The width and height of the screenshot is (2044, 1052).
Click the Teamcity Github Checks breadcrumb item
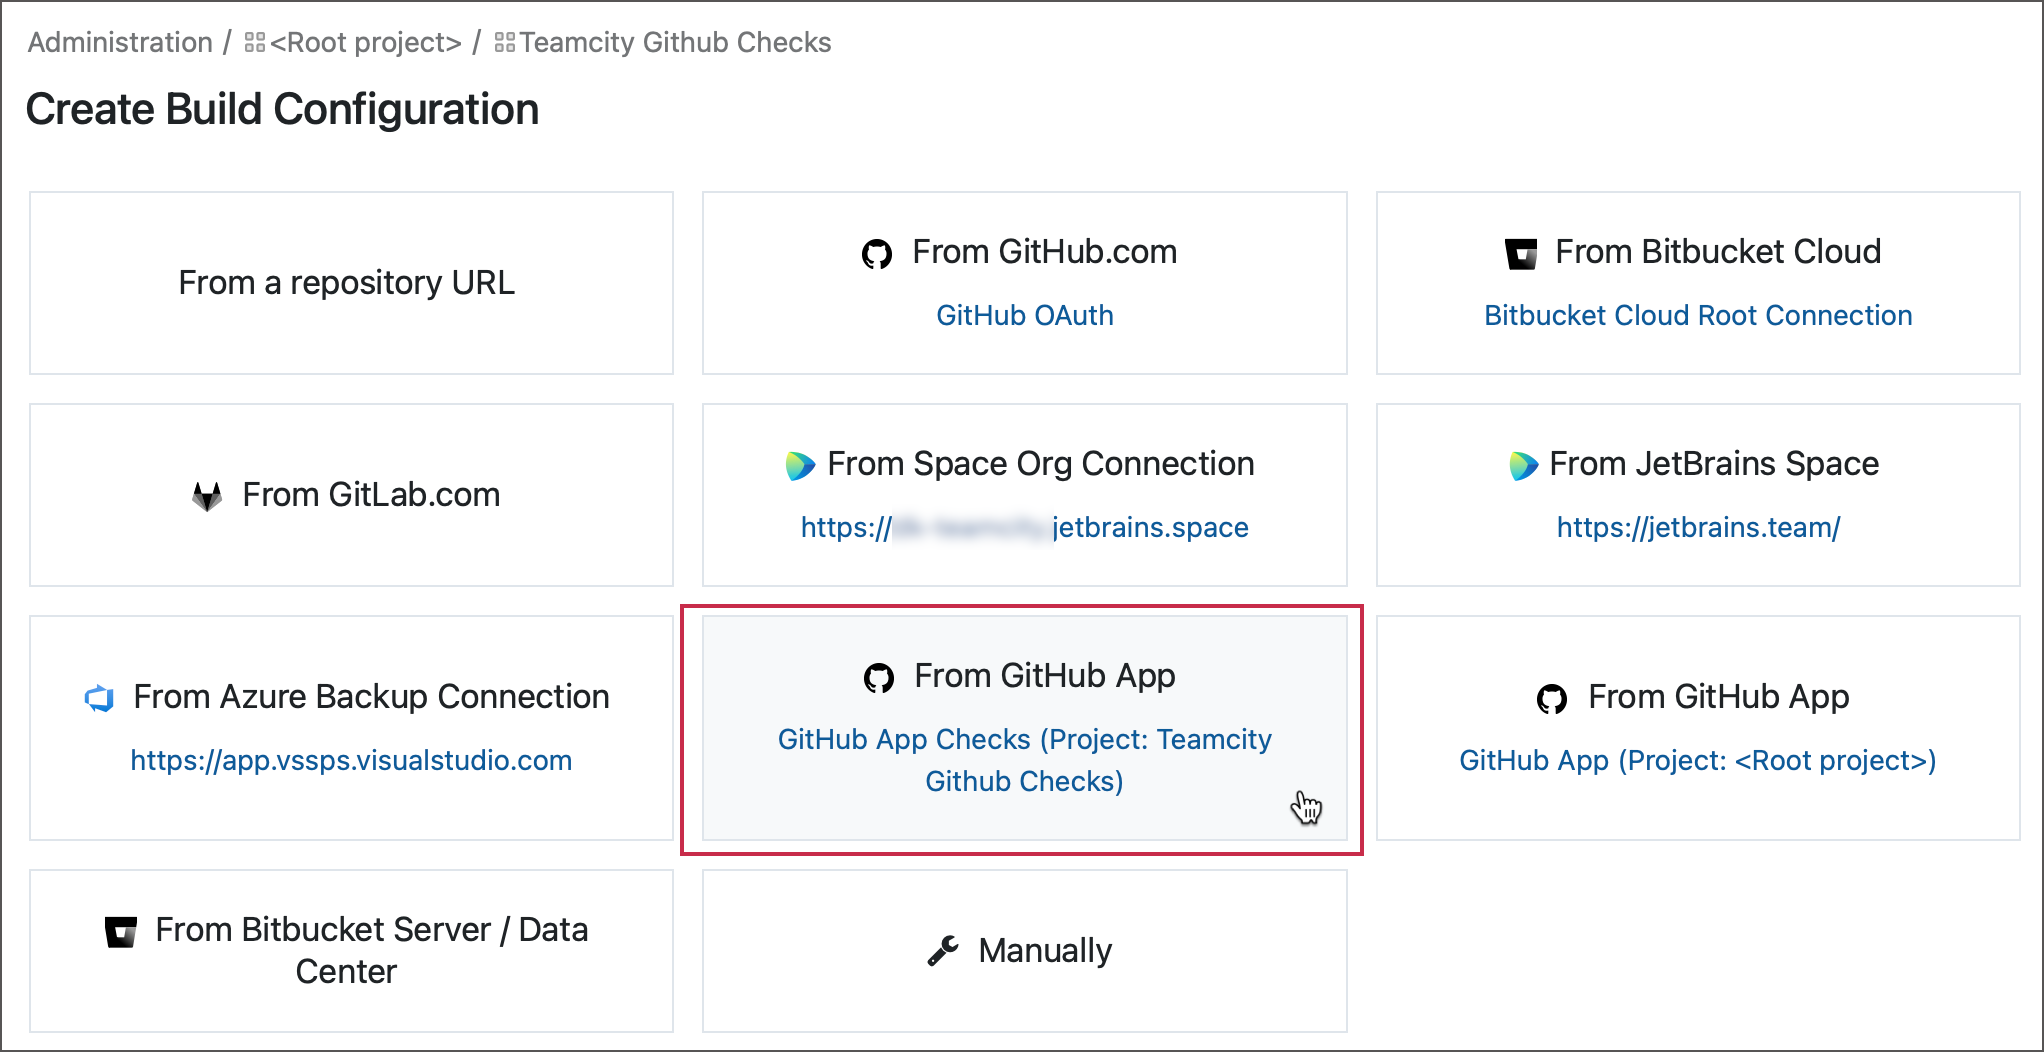pos(675,42)
